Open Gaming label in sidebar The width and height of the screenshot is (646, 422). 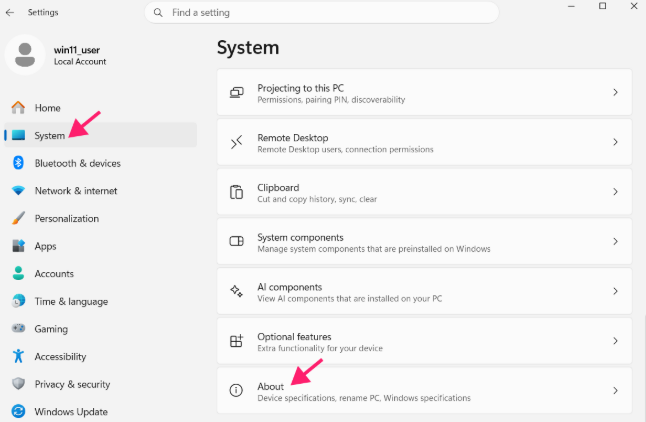pyautogui.click(x=51, y=329)
